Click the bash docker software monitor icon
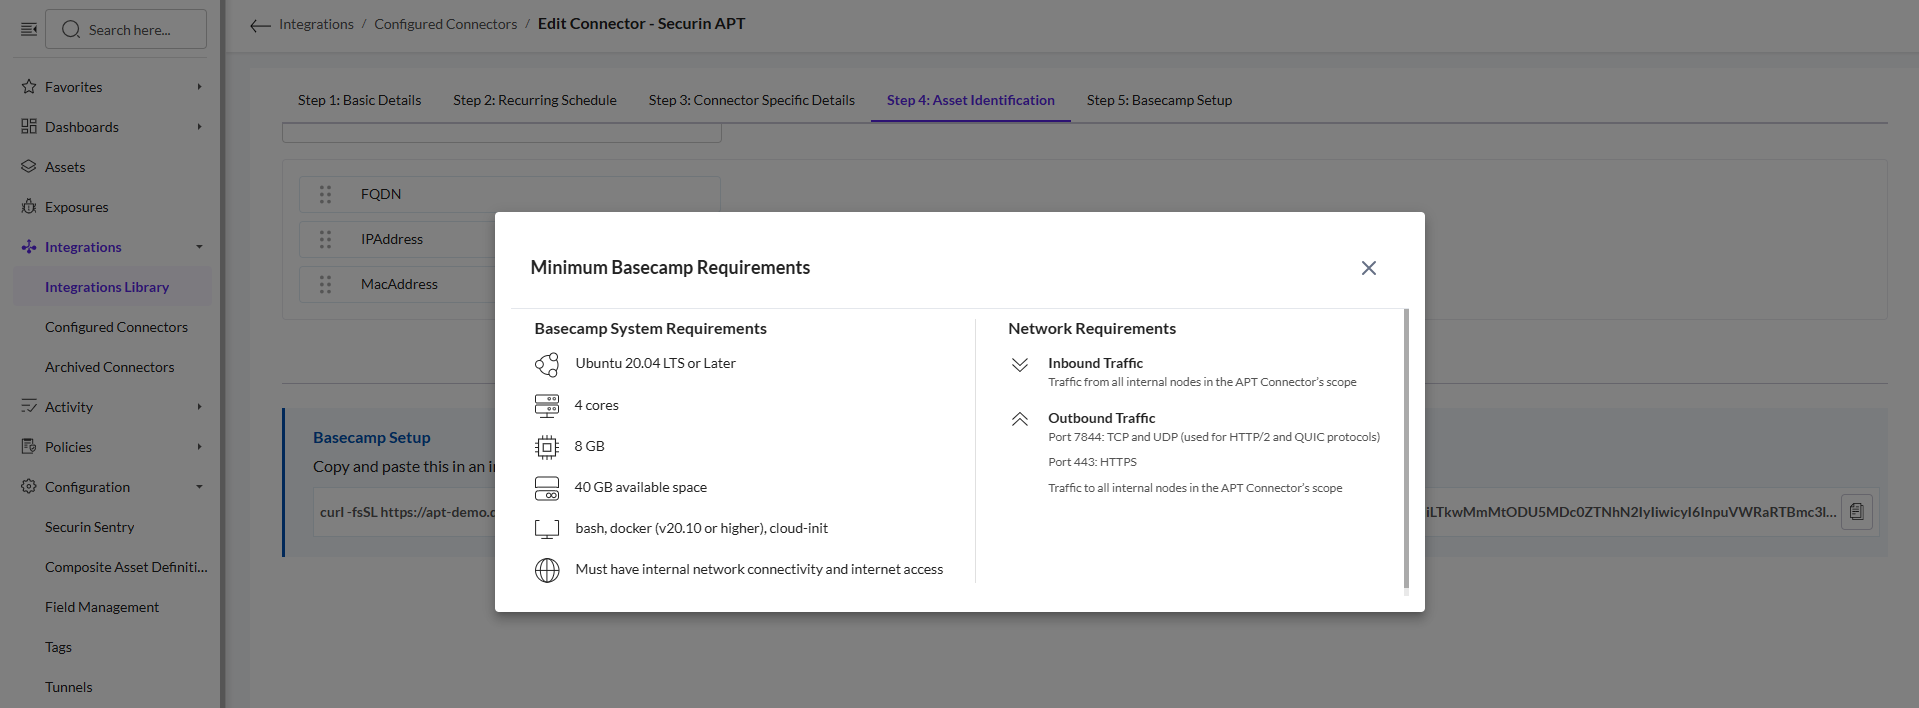 click(547, 529)
